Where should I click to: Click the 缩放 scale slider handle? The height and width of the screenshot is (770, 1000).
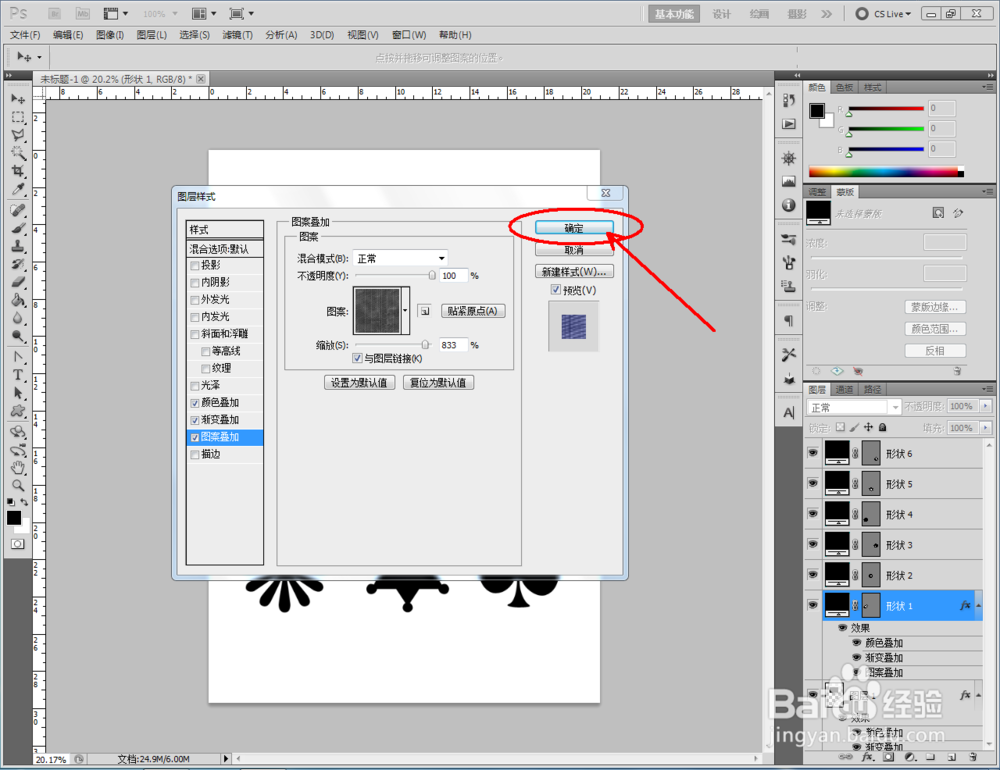pyautogui.click(x=425, y=344)
